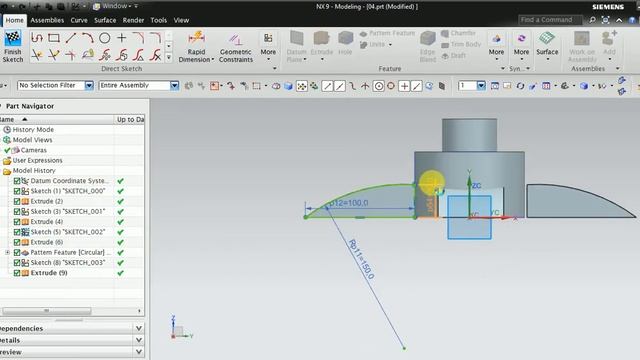640x360 pixels.
Task: Switch to the Home ribbon tab
Action: click(14, 20)
